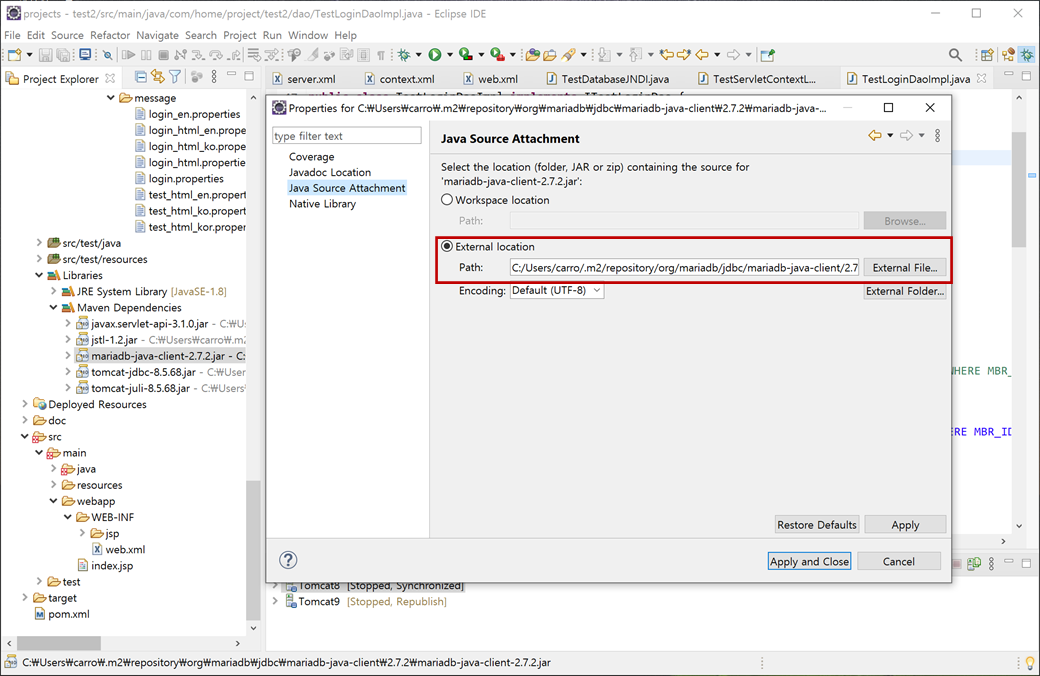Click the Restore Defaults button

coord(817,525)
